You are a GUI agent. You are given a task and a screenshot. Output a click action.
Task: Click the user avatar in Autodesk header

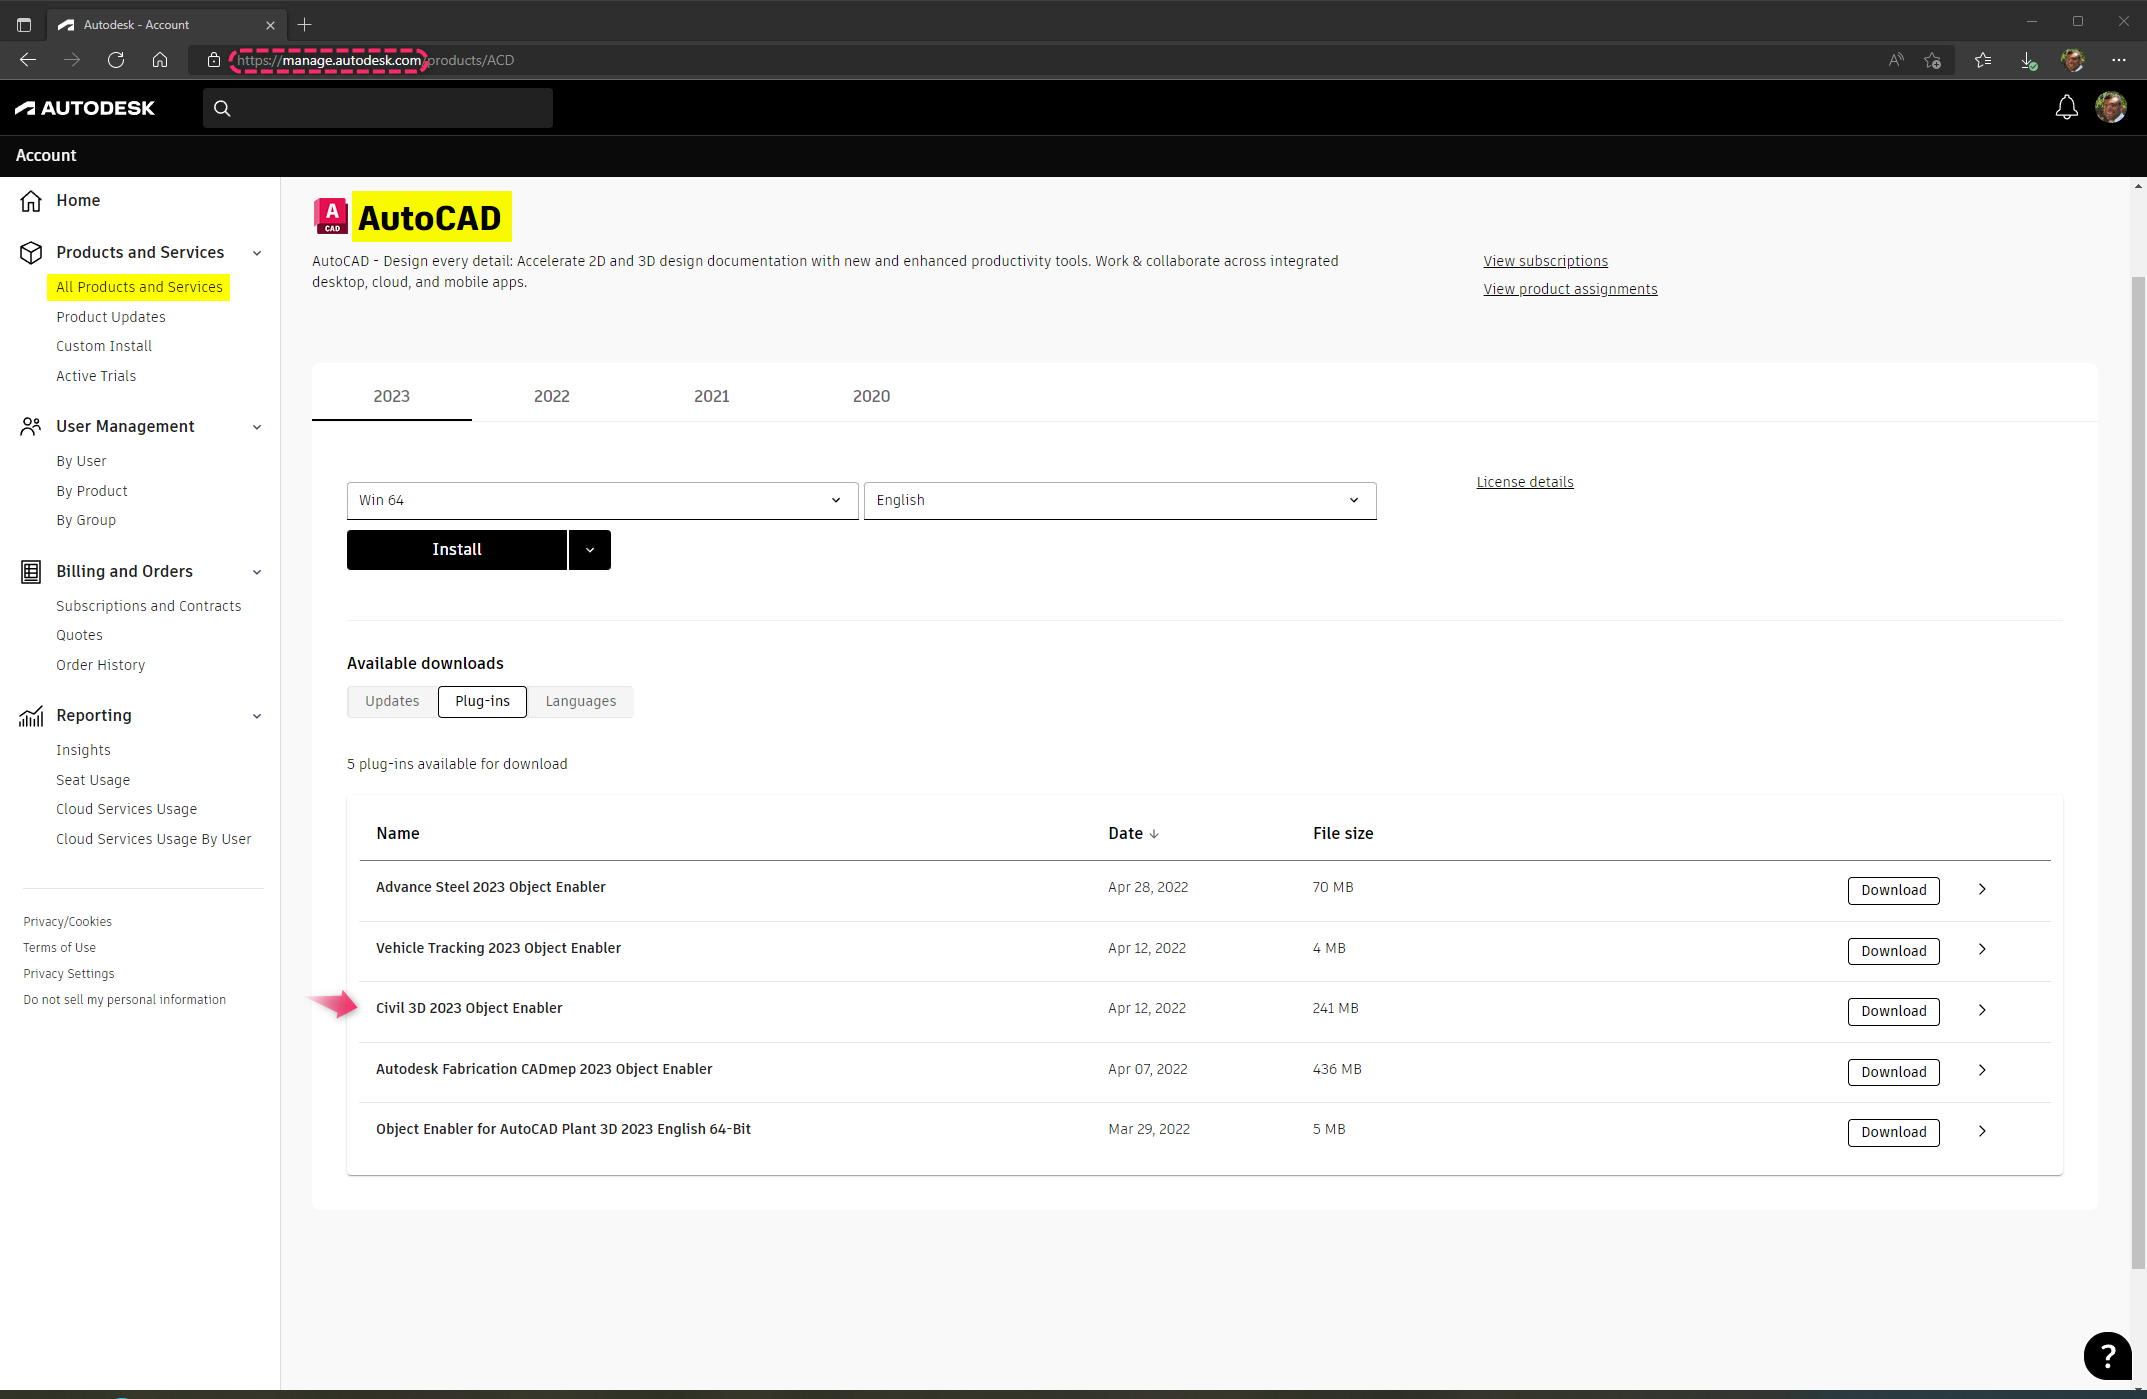(2110, 107)
